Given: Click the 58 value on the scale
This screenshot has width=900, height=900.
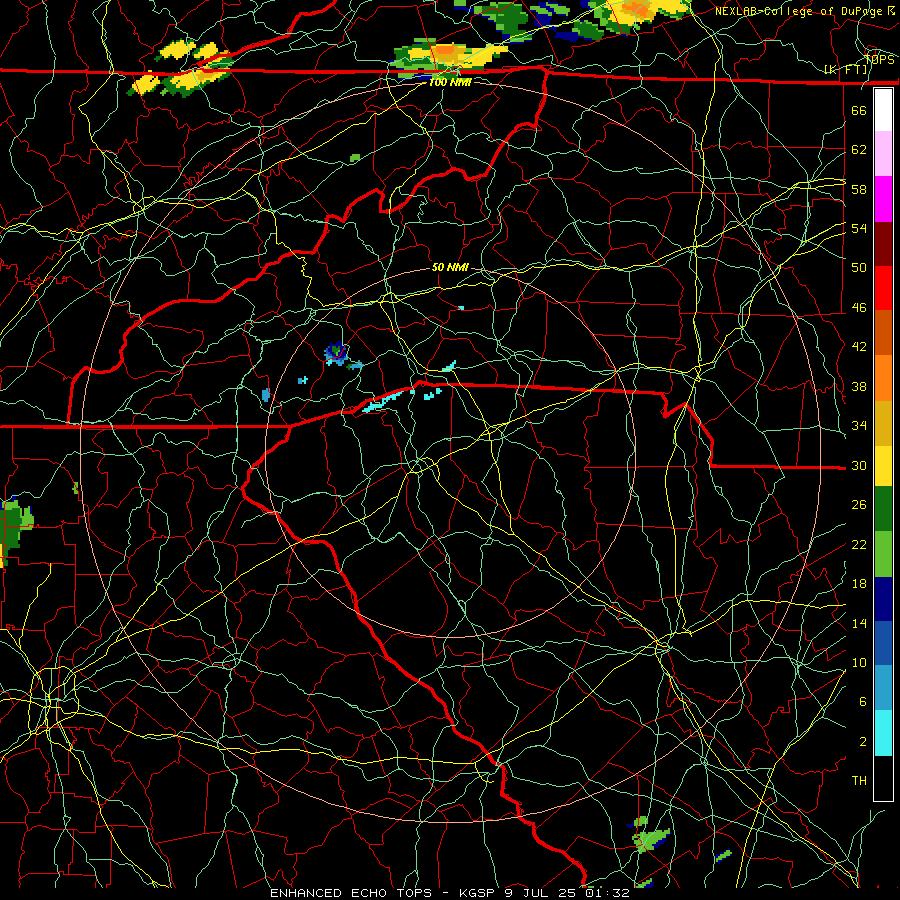Looking at the screenshot, I should pos(859,189).
